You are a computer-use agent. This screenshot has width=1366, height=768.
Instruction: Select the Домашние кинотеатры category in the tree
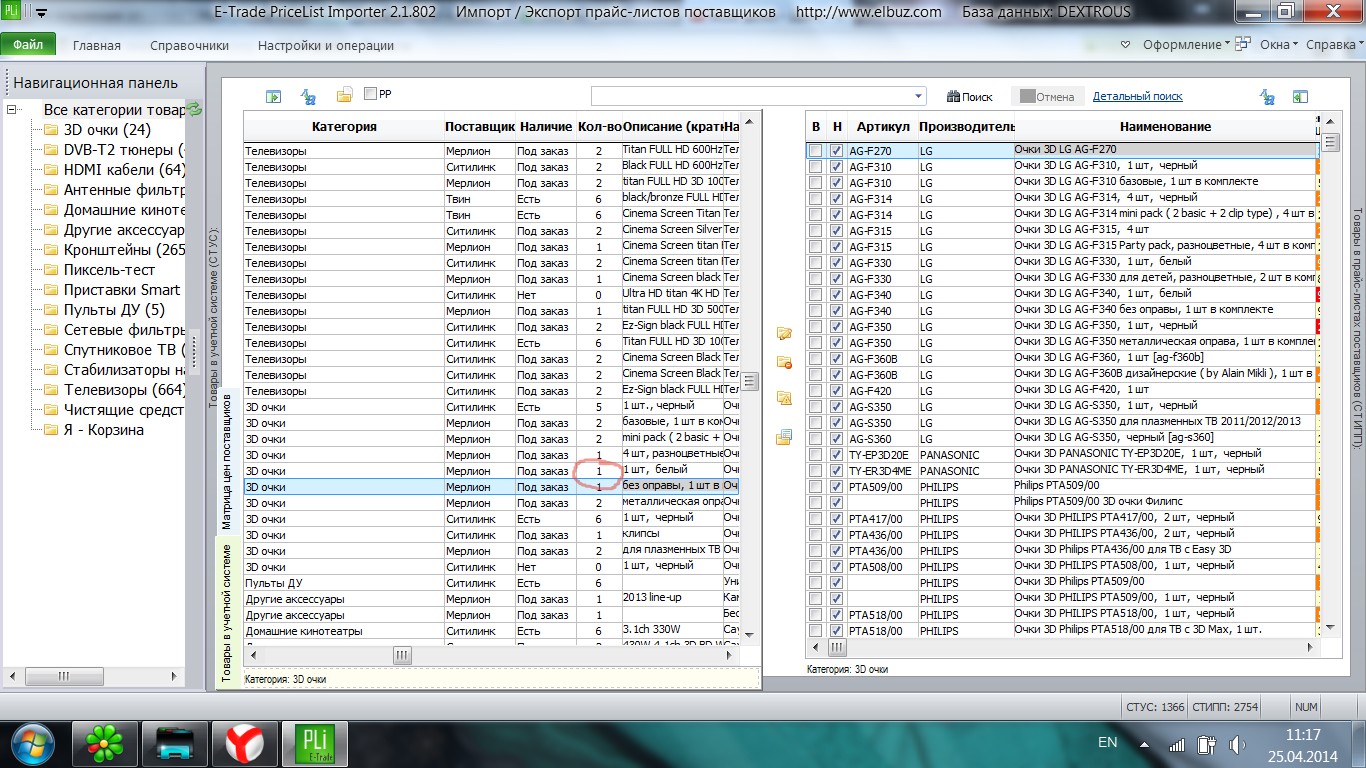[x=124, y=210]
